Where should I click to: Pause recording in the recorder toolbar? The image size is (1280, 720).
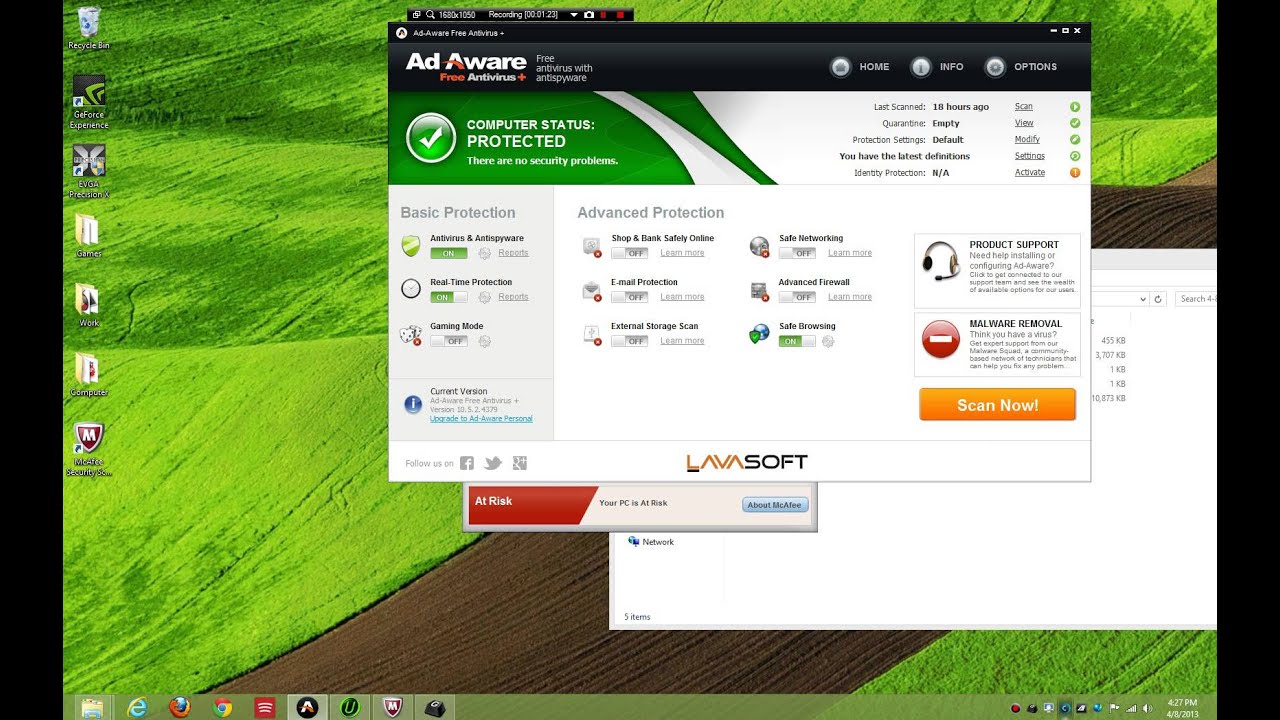pos(604,15)
